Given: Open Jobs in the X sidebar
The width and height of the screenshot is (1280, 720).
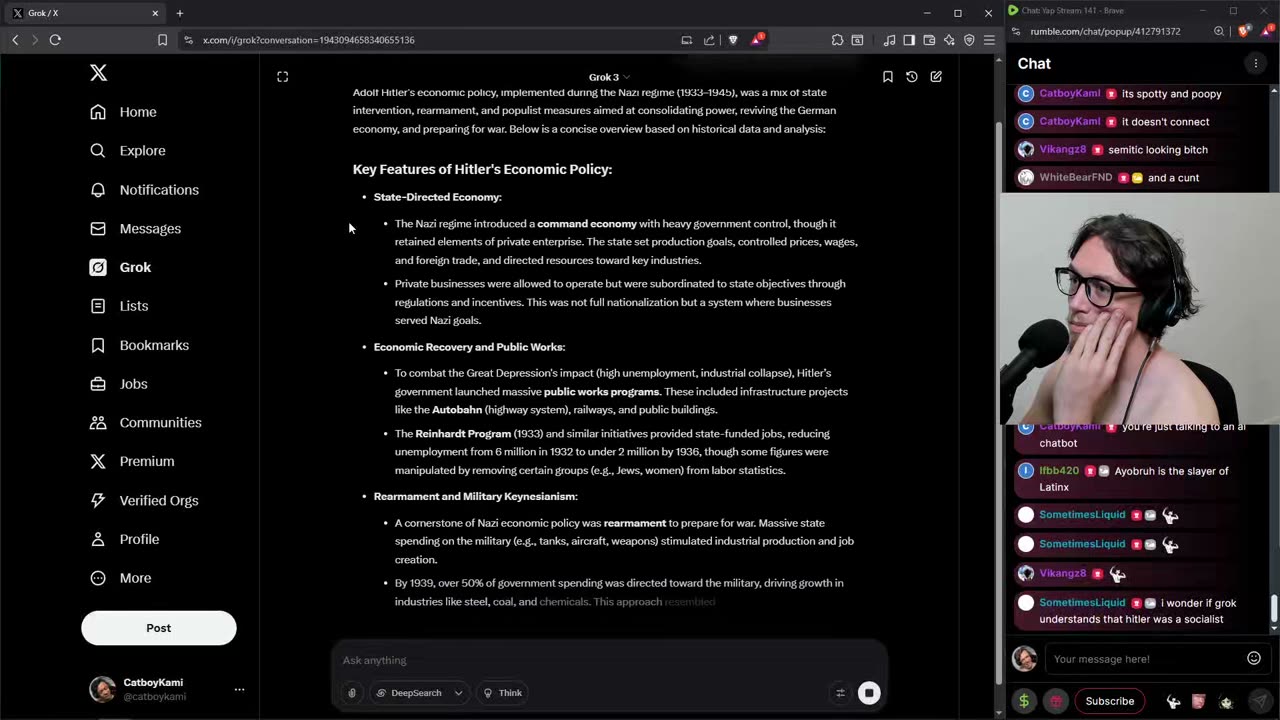Looking at the screenshot, I should pos(118,384).
